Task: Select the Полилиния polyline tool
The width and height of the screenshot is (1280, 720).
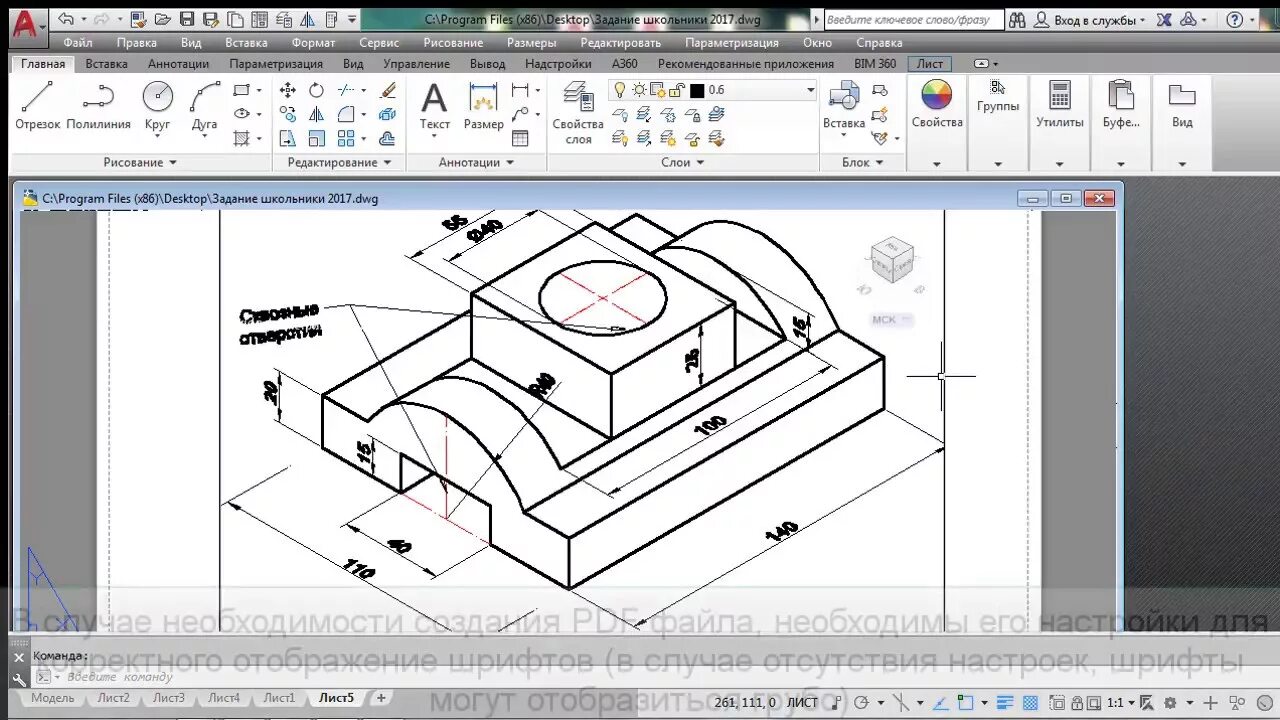Action: (98, 107)
